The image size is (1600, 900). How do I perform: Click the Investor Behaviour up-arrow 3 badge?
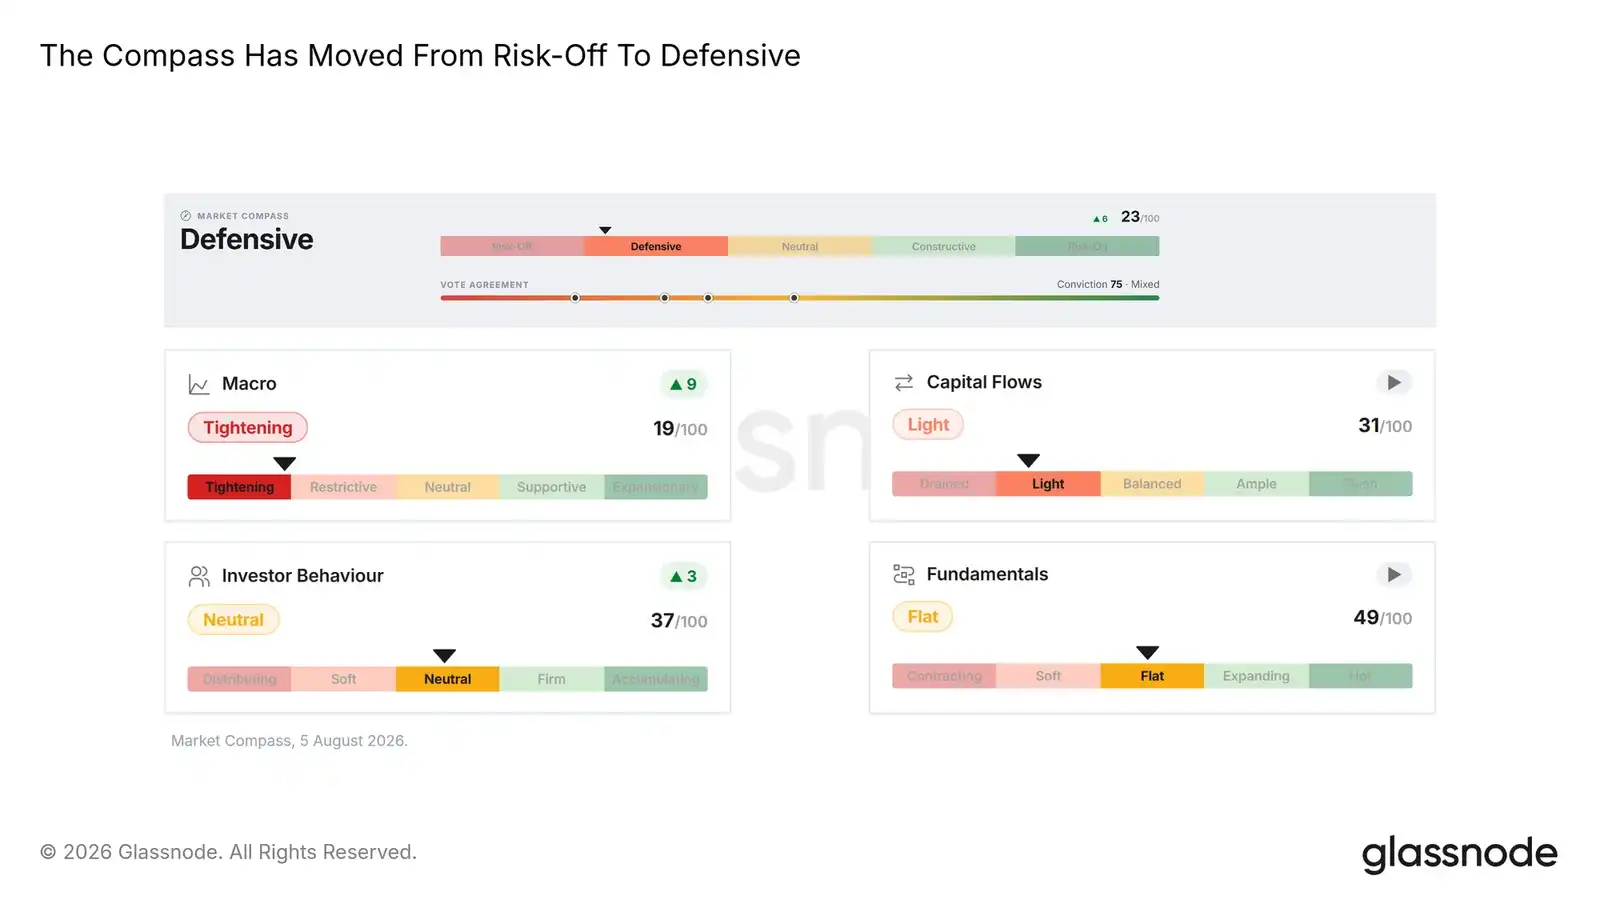tap(684, 576)
